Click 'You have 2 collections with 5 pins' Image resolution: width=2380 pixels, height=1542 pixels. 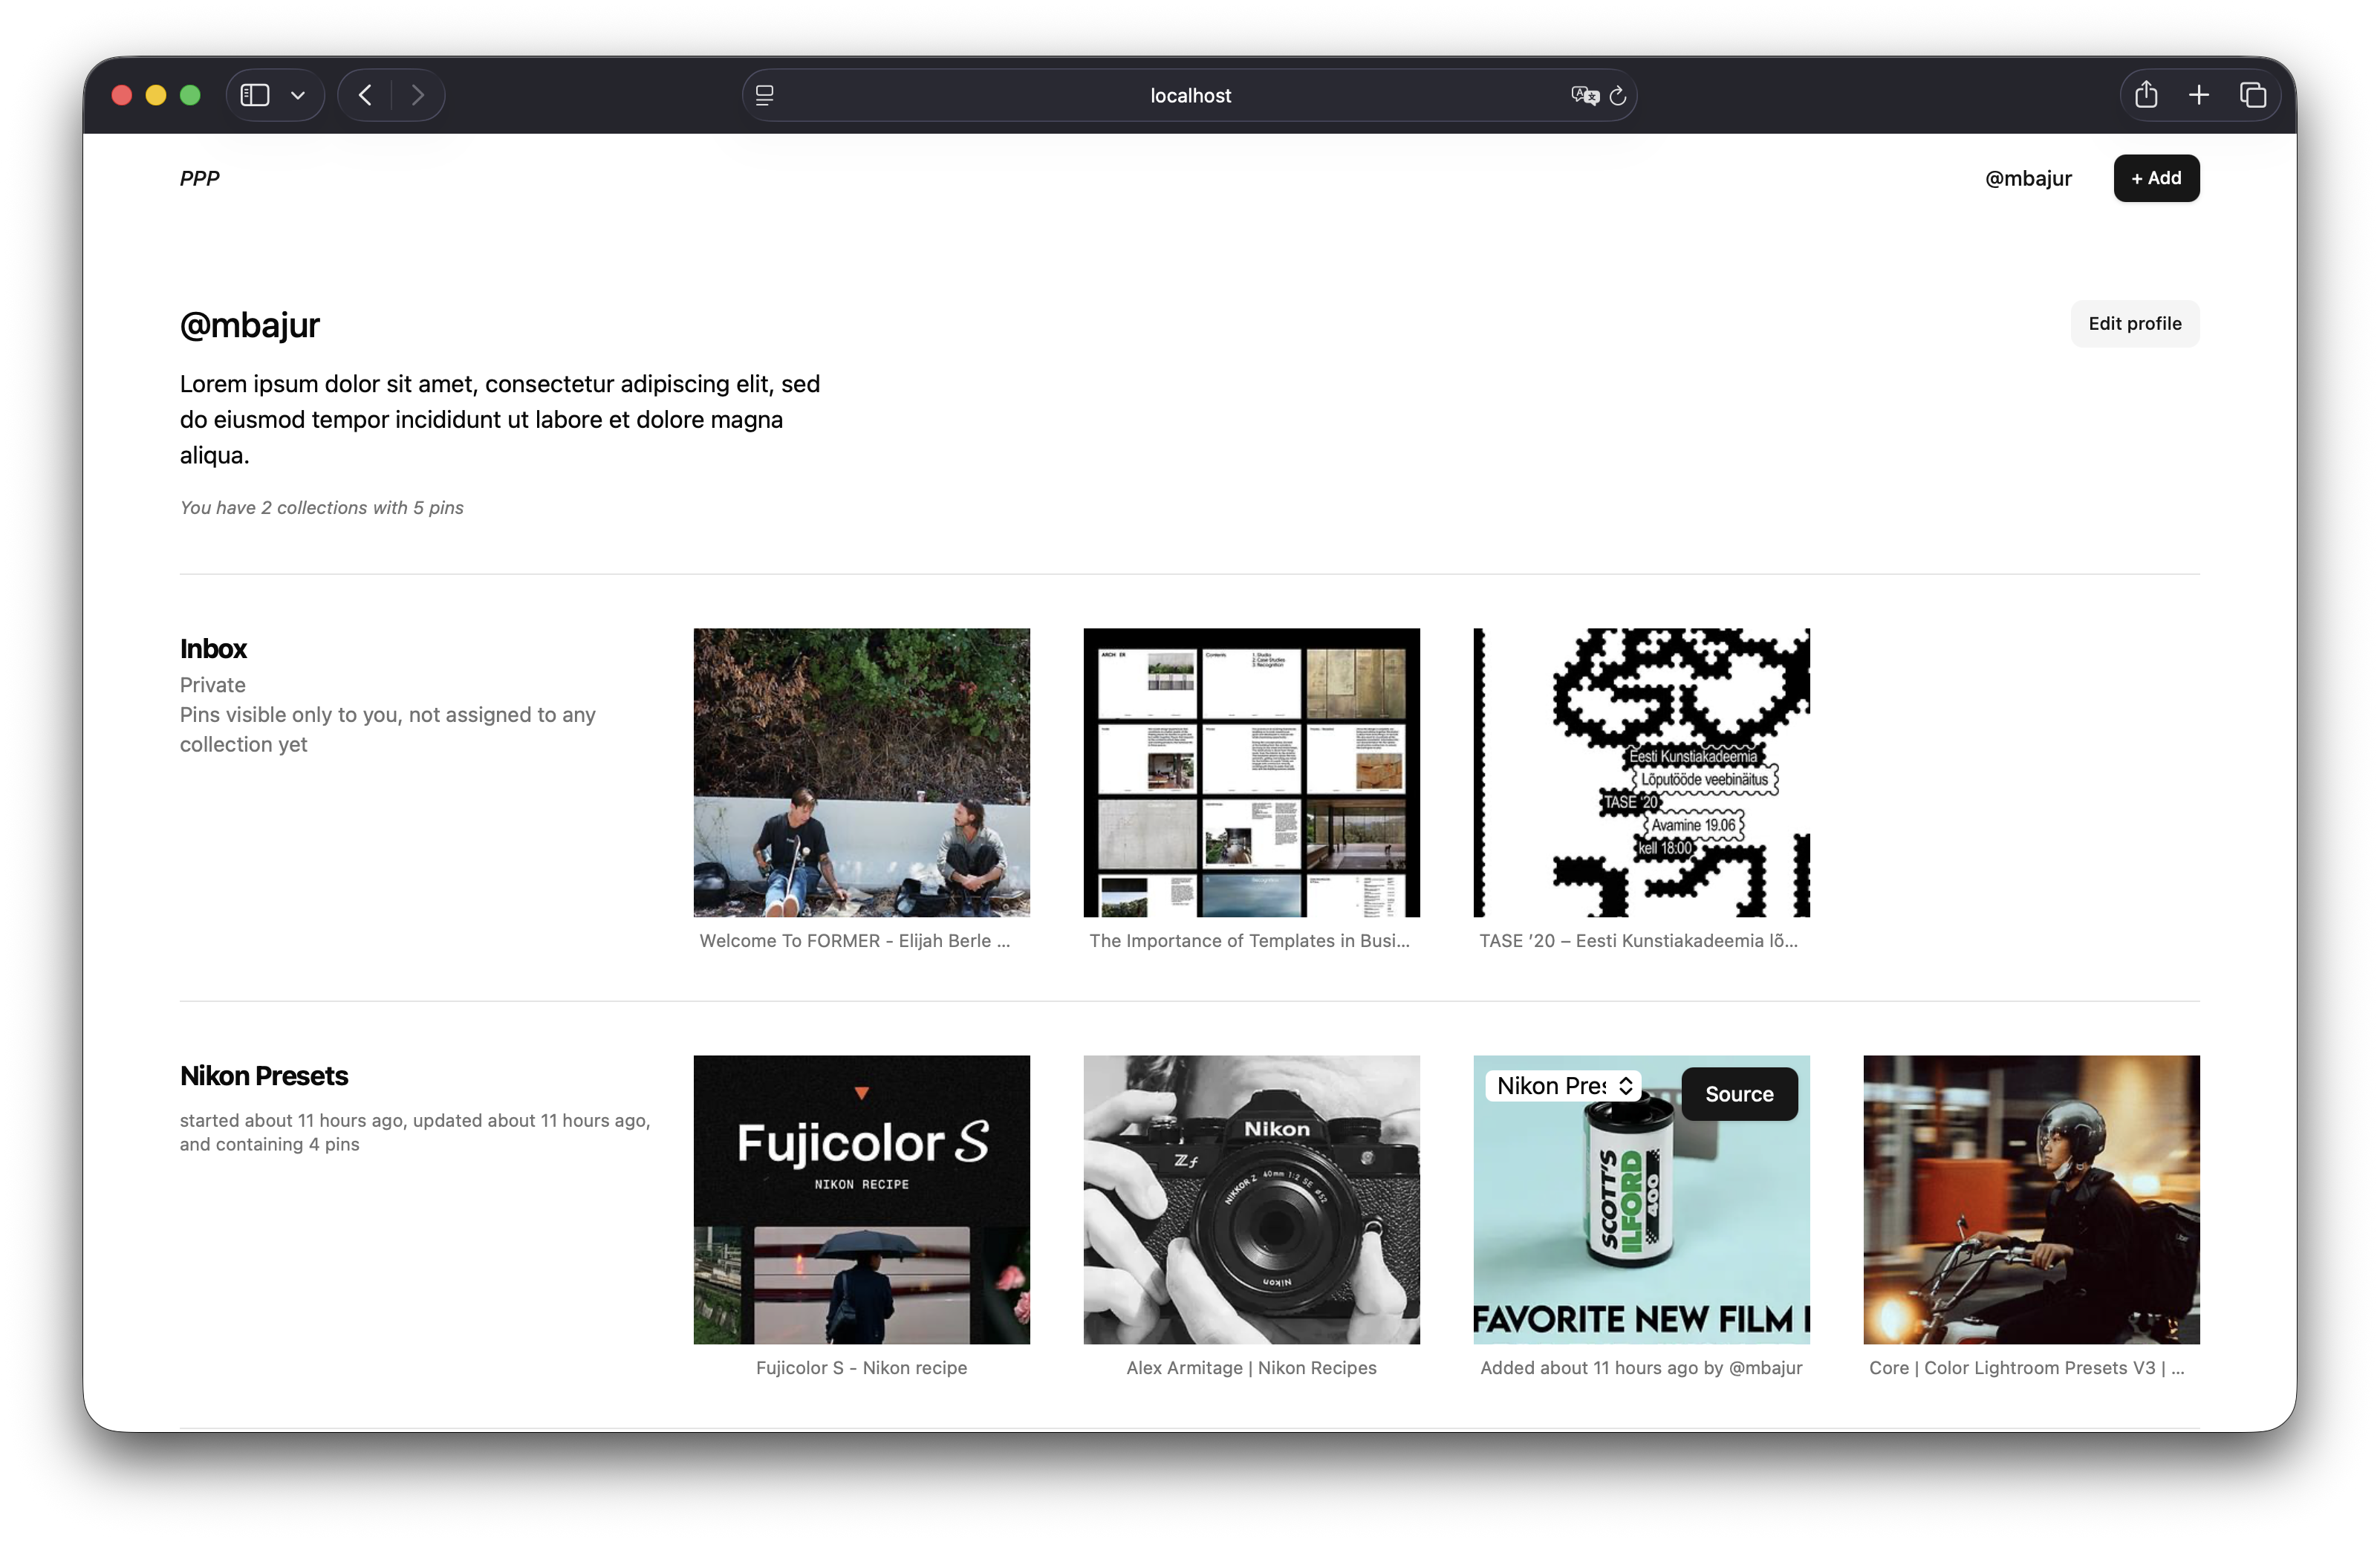tap(322, 508)
